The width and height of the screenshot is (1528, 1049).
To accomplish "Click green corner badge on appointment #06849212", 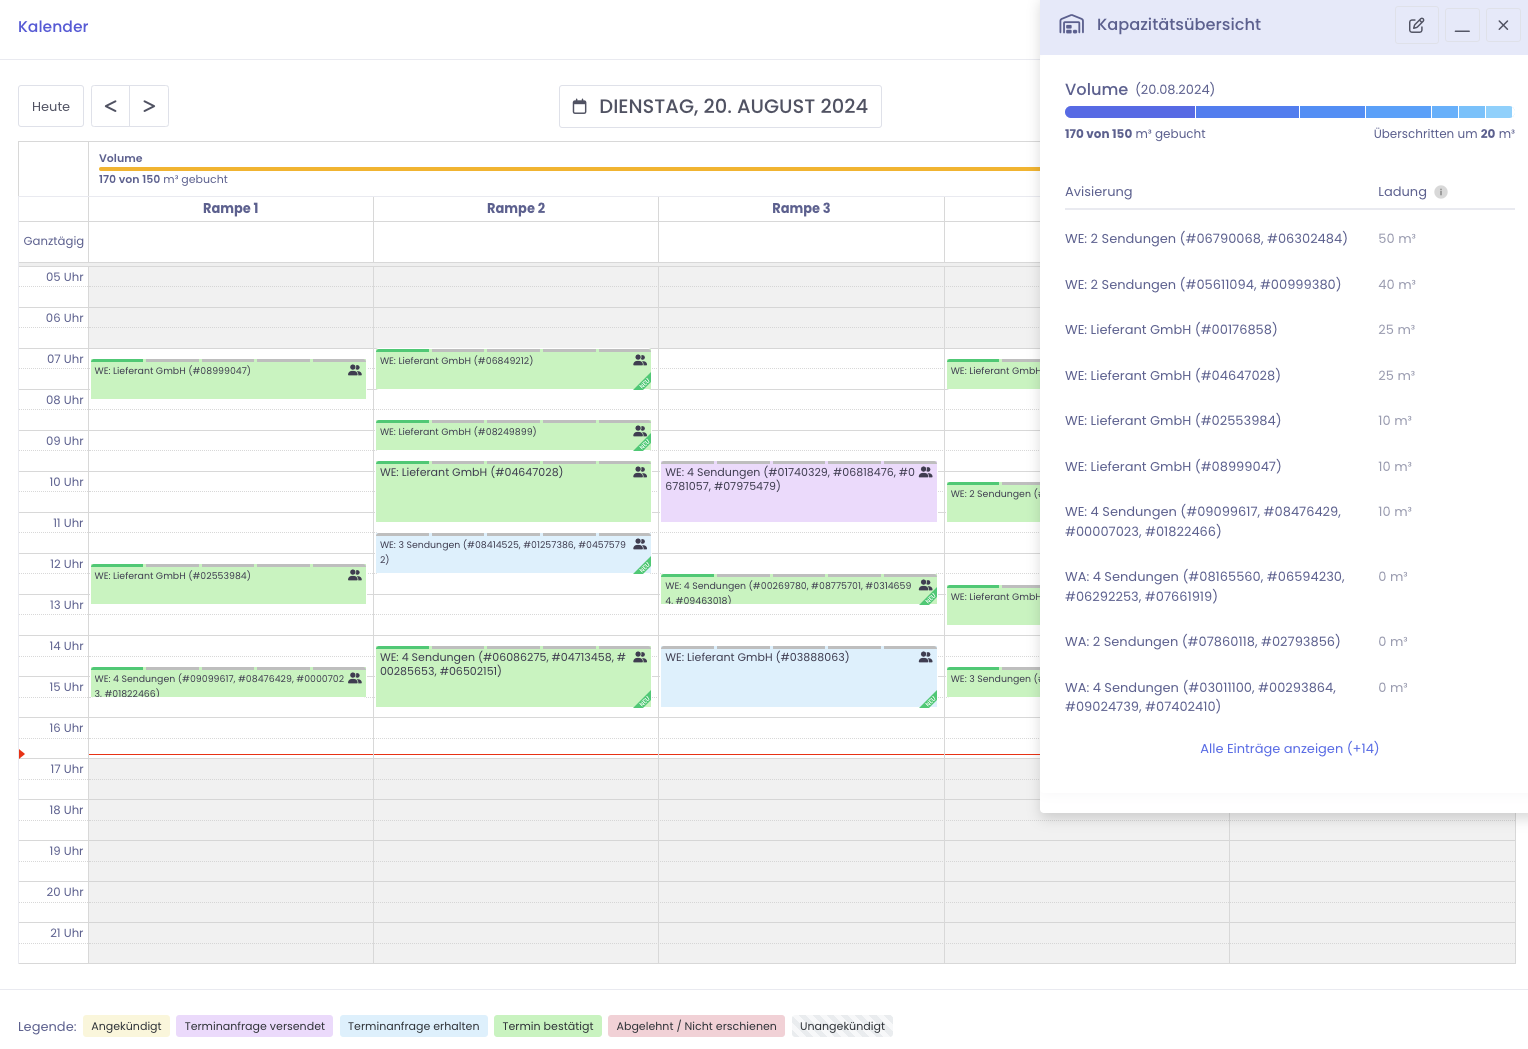I will (x=643, y=382).
